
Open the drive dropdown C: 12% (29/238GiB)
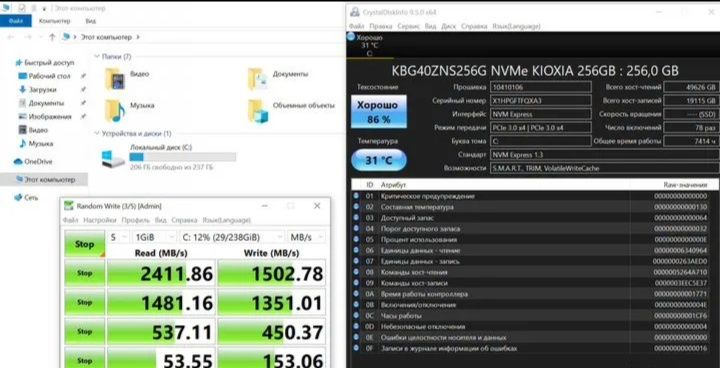point(231,237)
